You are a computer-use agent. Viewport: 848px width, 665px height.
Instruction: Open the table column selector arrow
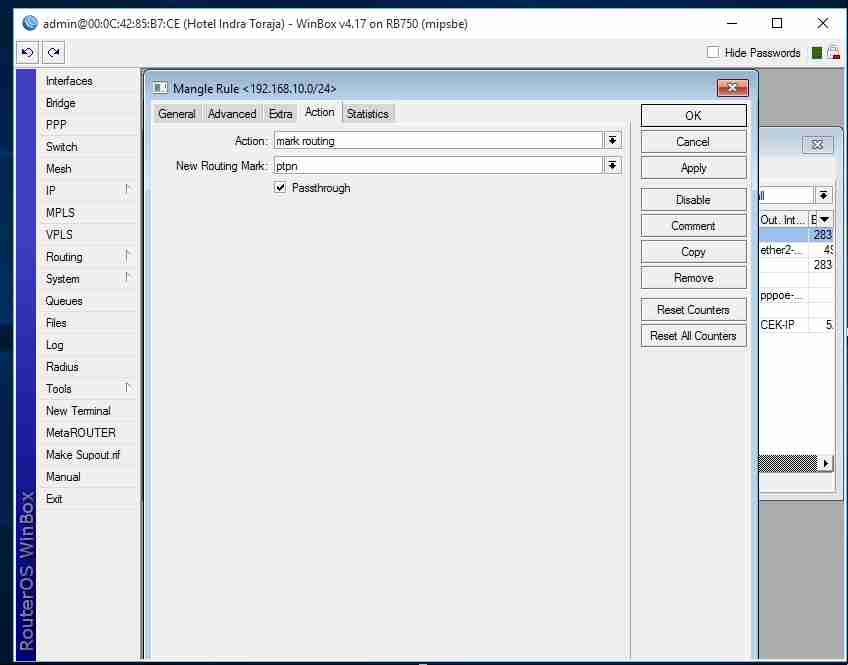point(824,220)
